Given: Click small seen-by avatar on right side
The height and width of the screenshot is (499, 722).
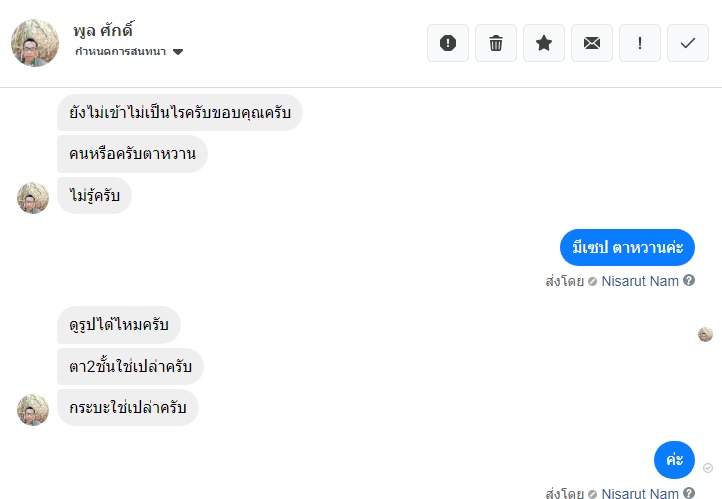Looking at the screenshot, I should (705, 334).
